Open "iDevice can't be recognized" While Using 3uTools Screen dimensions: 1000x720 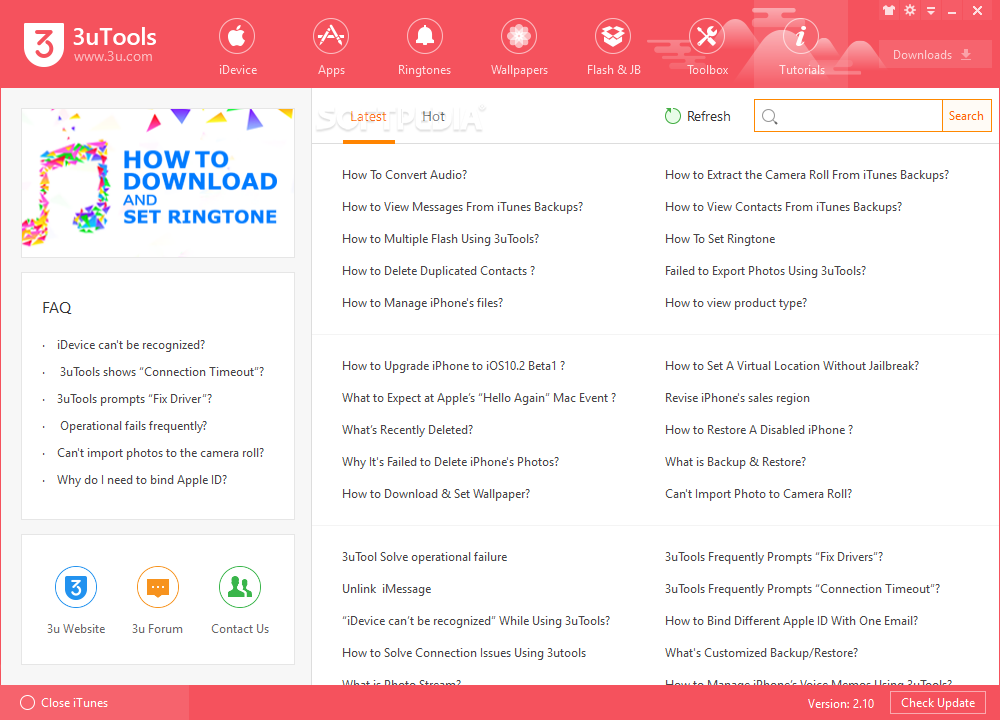(476, 621)
